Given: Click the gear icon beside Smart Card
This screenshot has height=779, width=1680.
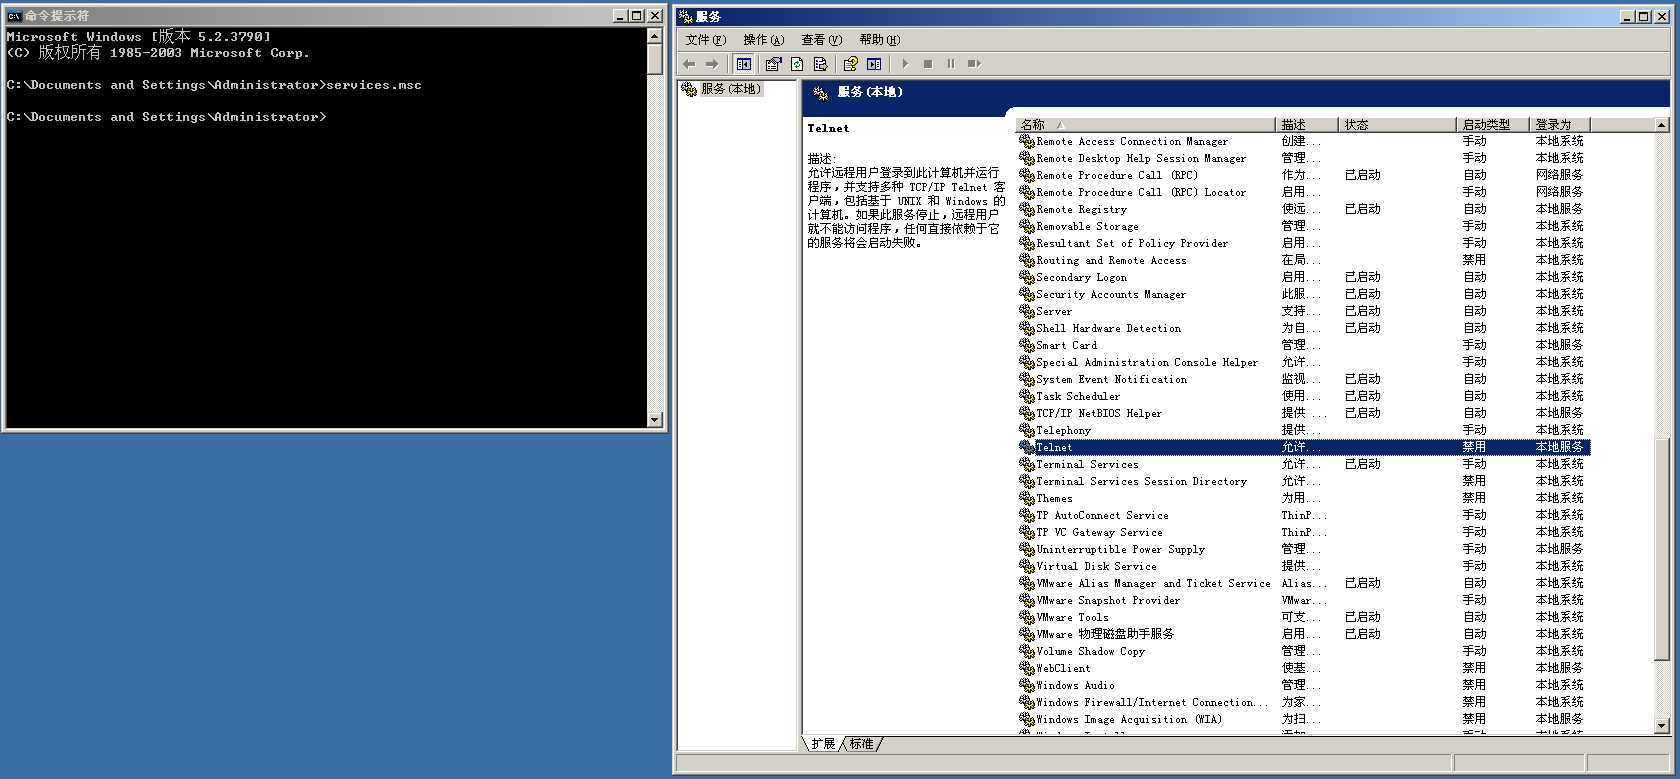Looking at the screenshot, I should tap(1027, 345).
